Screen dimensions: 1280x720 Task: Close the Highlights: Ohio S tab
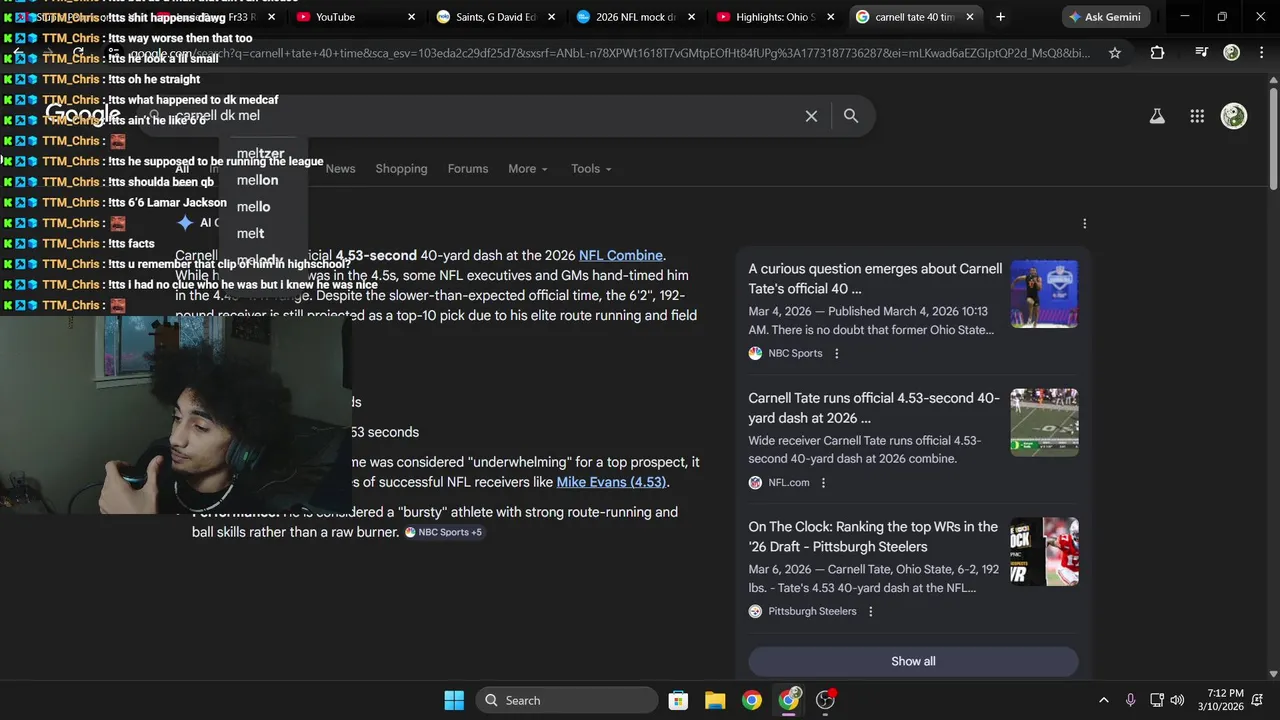tap(832, 17)
